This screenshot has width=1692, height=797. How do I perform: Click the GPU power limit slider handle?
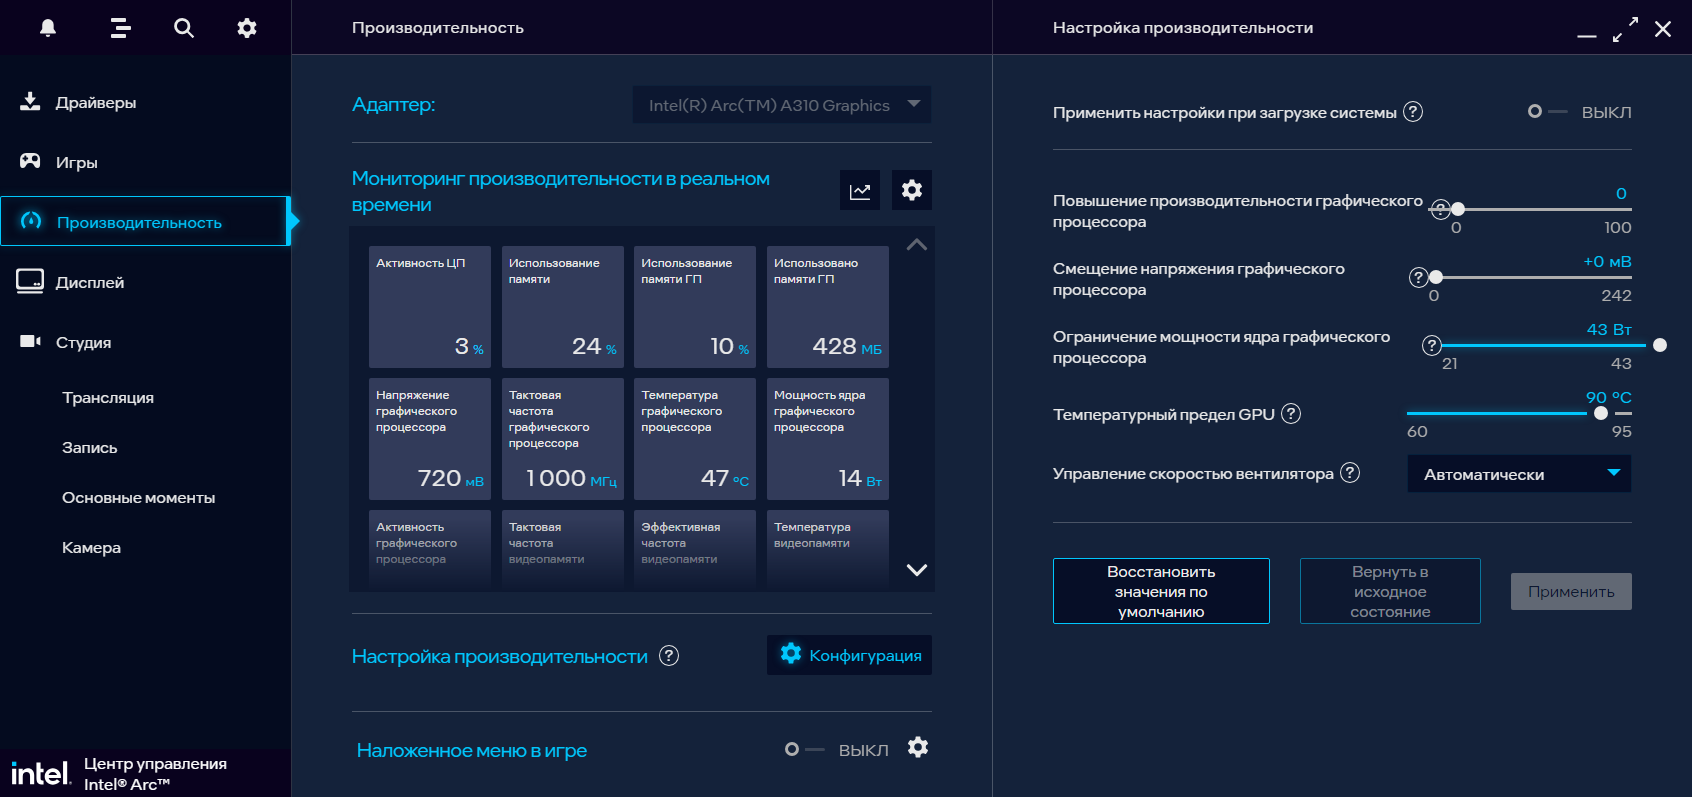pyautogui.click(x=1660, y=345)
